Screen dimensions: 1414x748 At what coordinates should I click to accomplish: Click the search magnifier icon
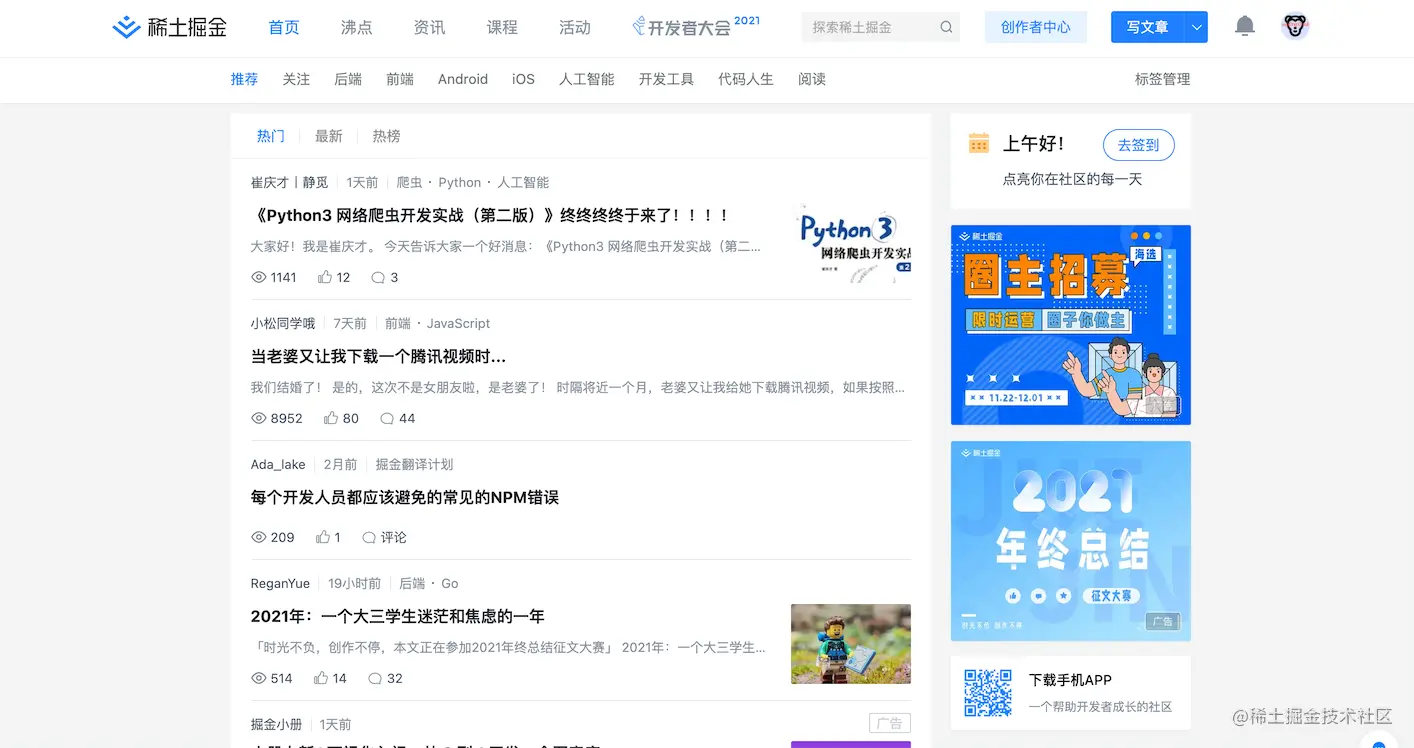click(x=946, y=27)
